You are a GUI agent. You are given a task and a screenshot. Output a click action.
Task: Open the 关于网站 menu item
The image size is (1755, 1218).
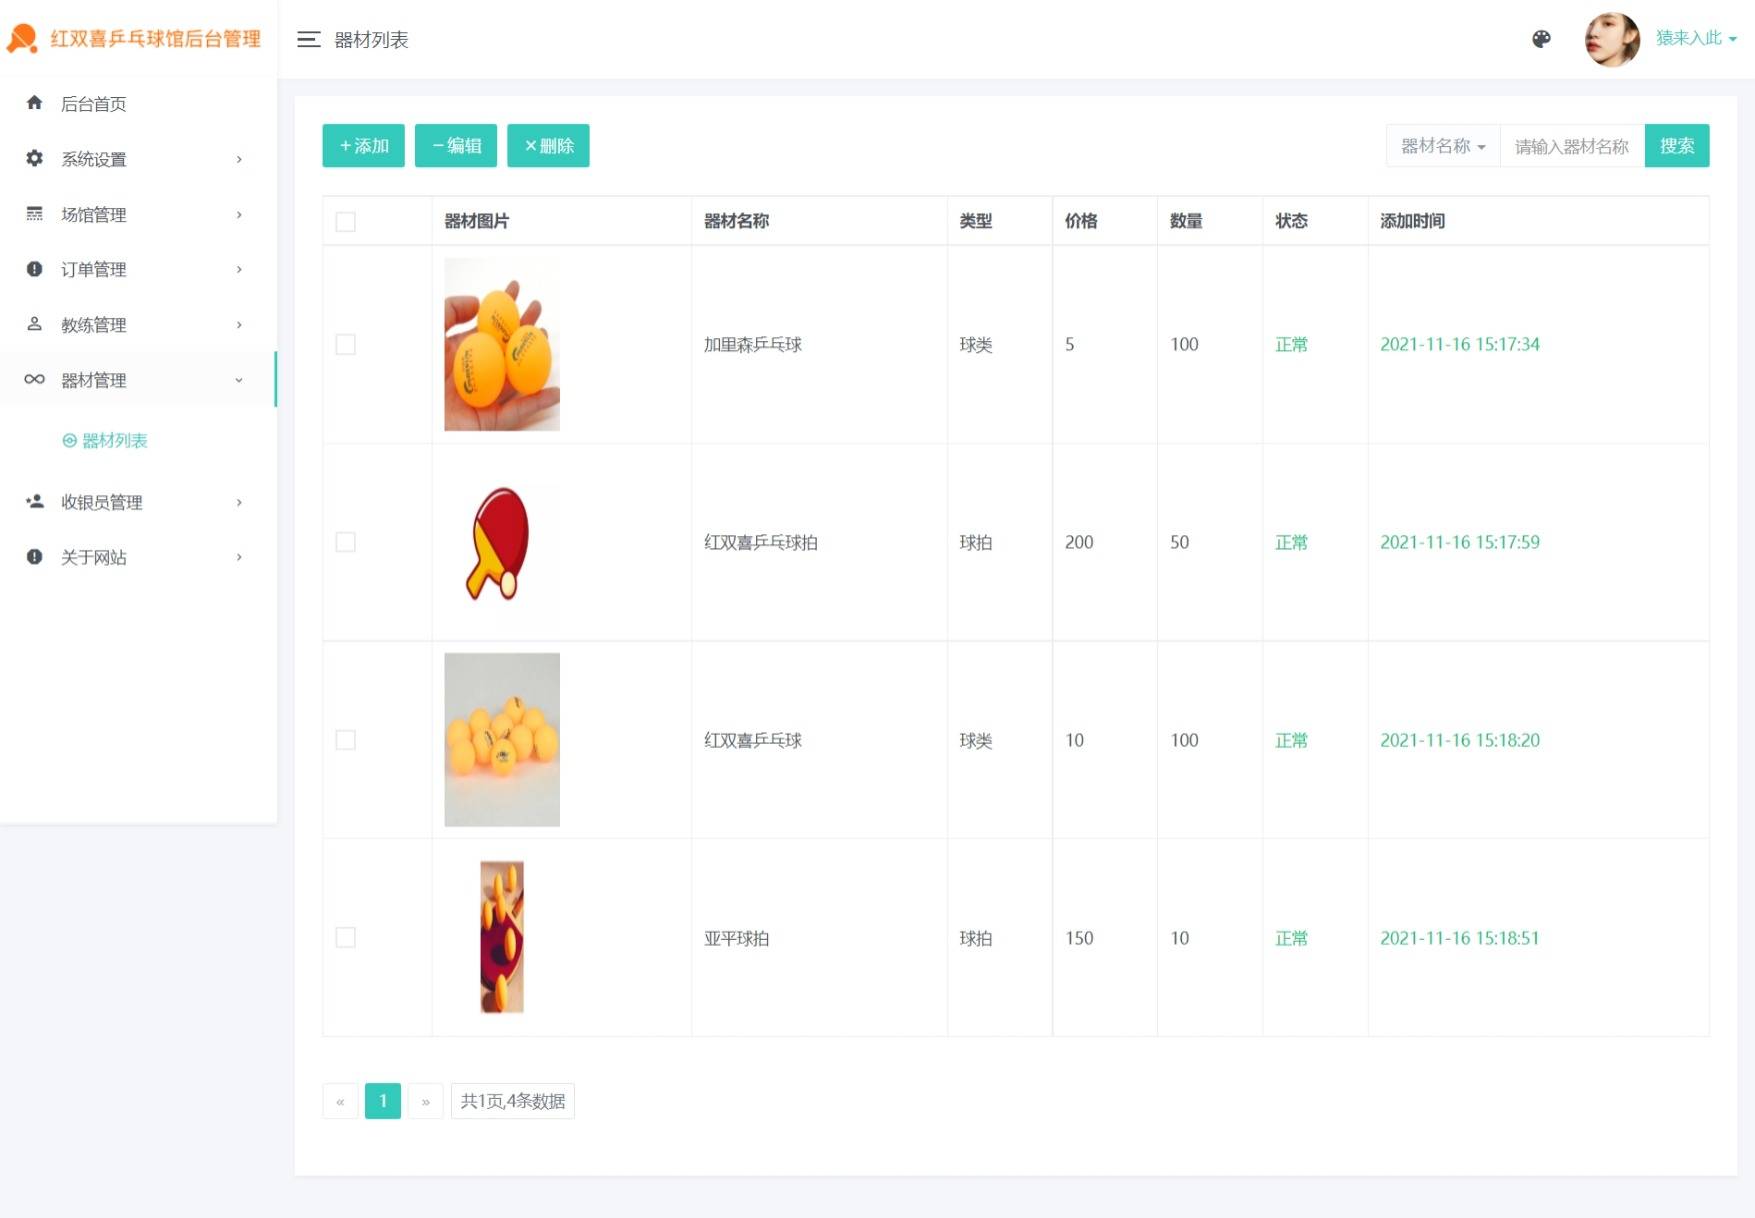94,557
